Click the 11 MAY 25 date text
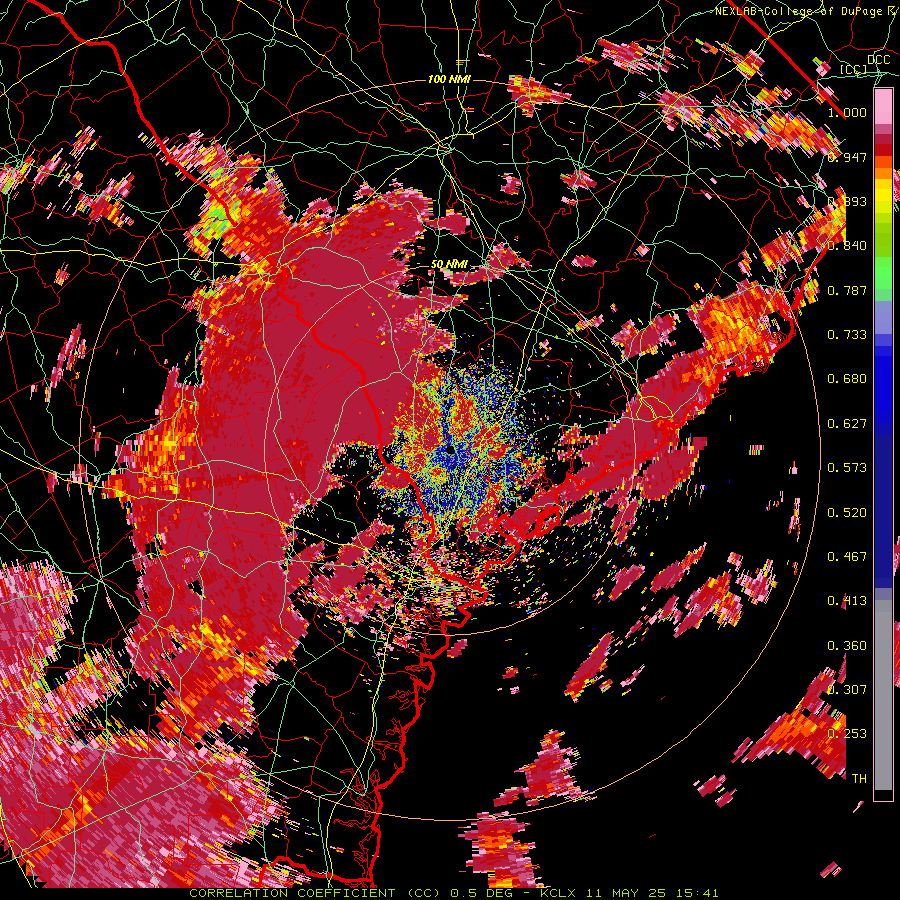The width and height of the screenshot is (900, 900). click(627, 893)
